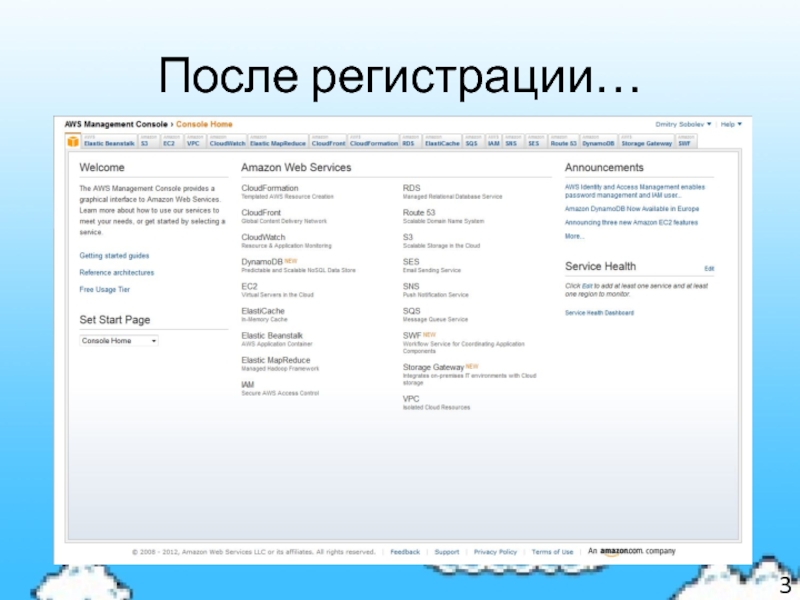Select the Storage Gateway tab

pyautogui.click(x=646, y=141)
